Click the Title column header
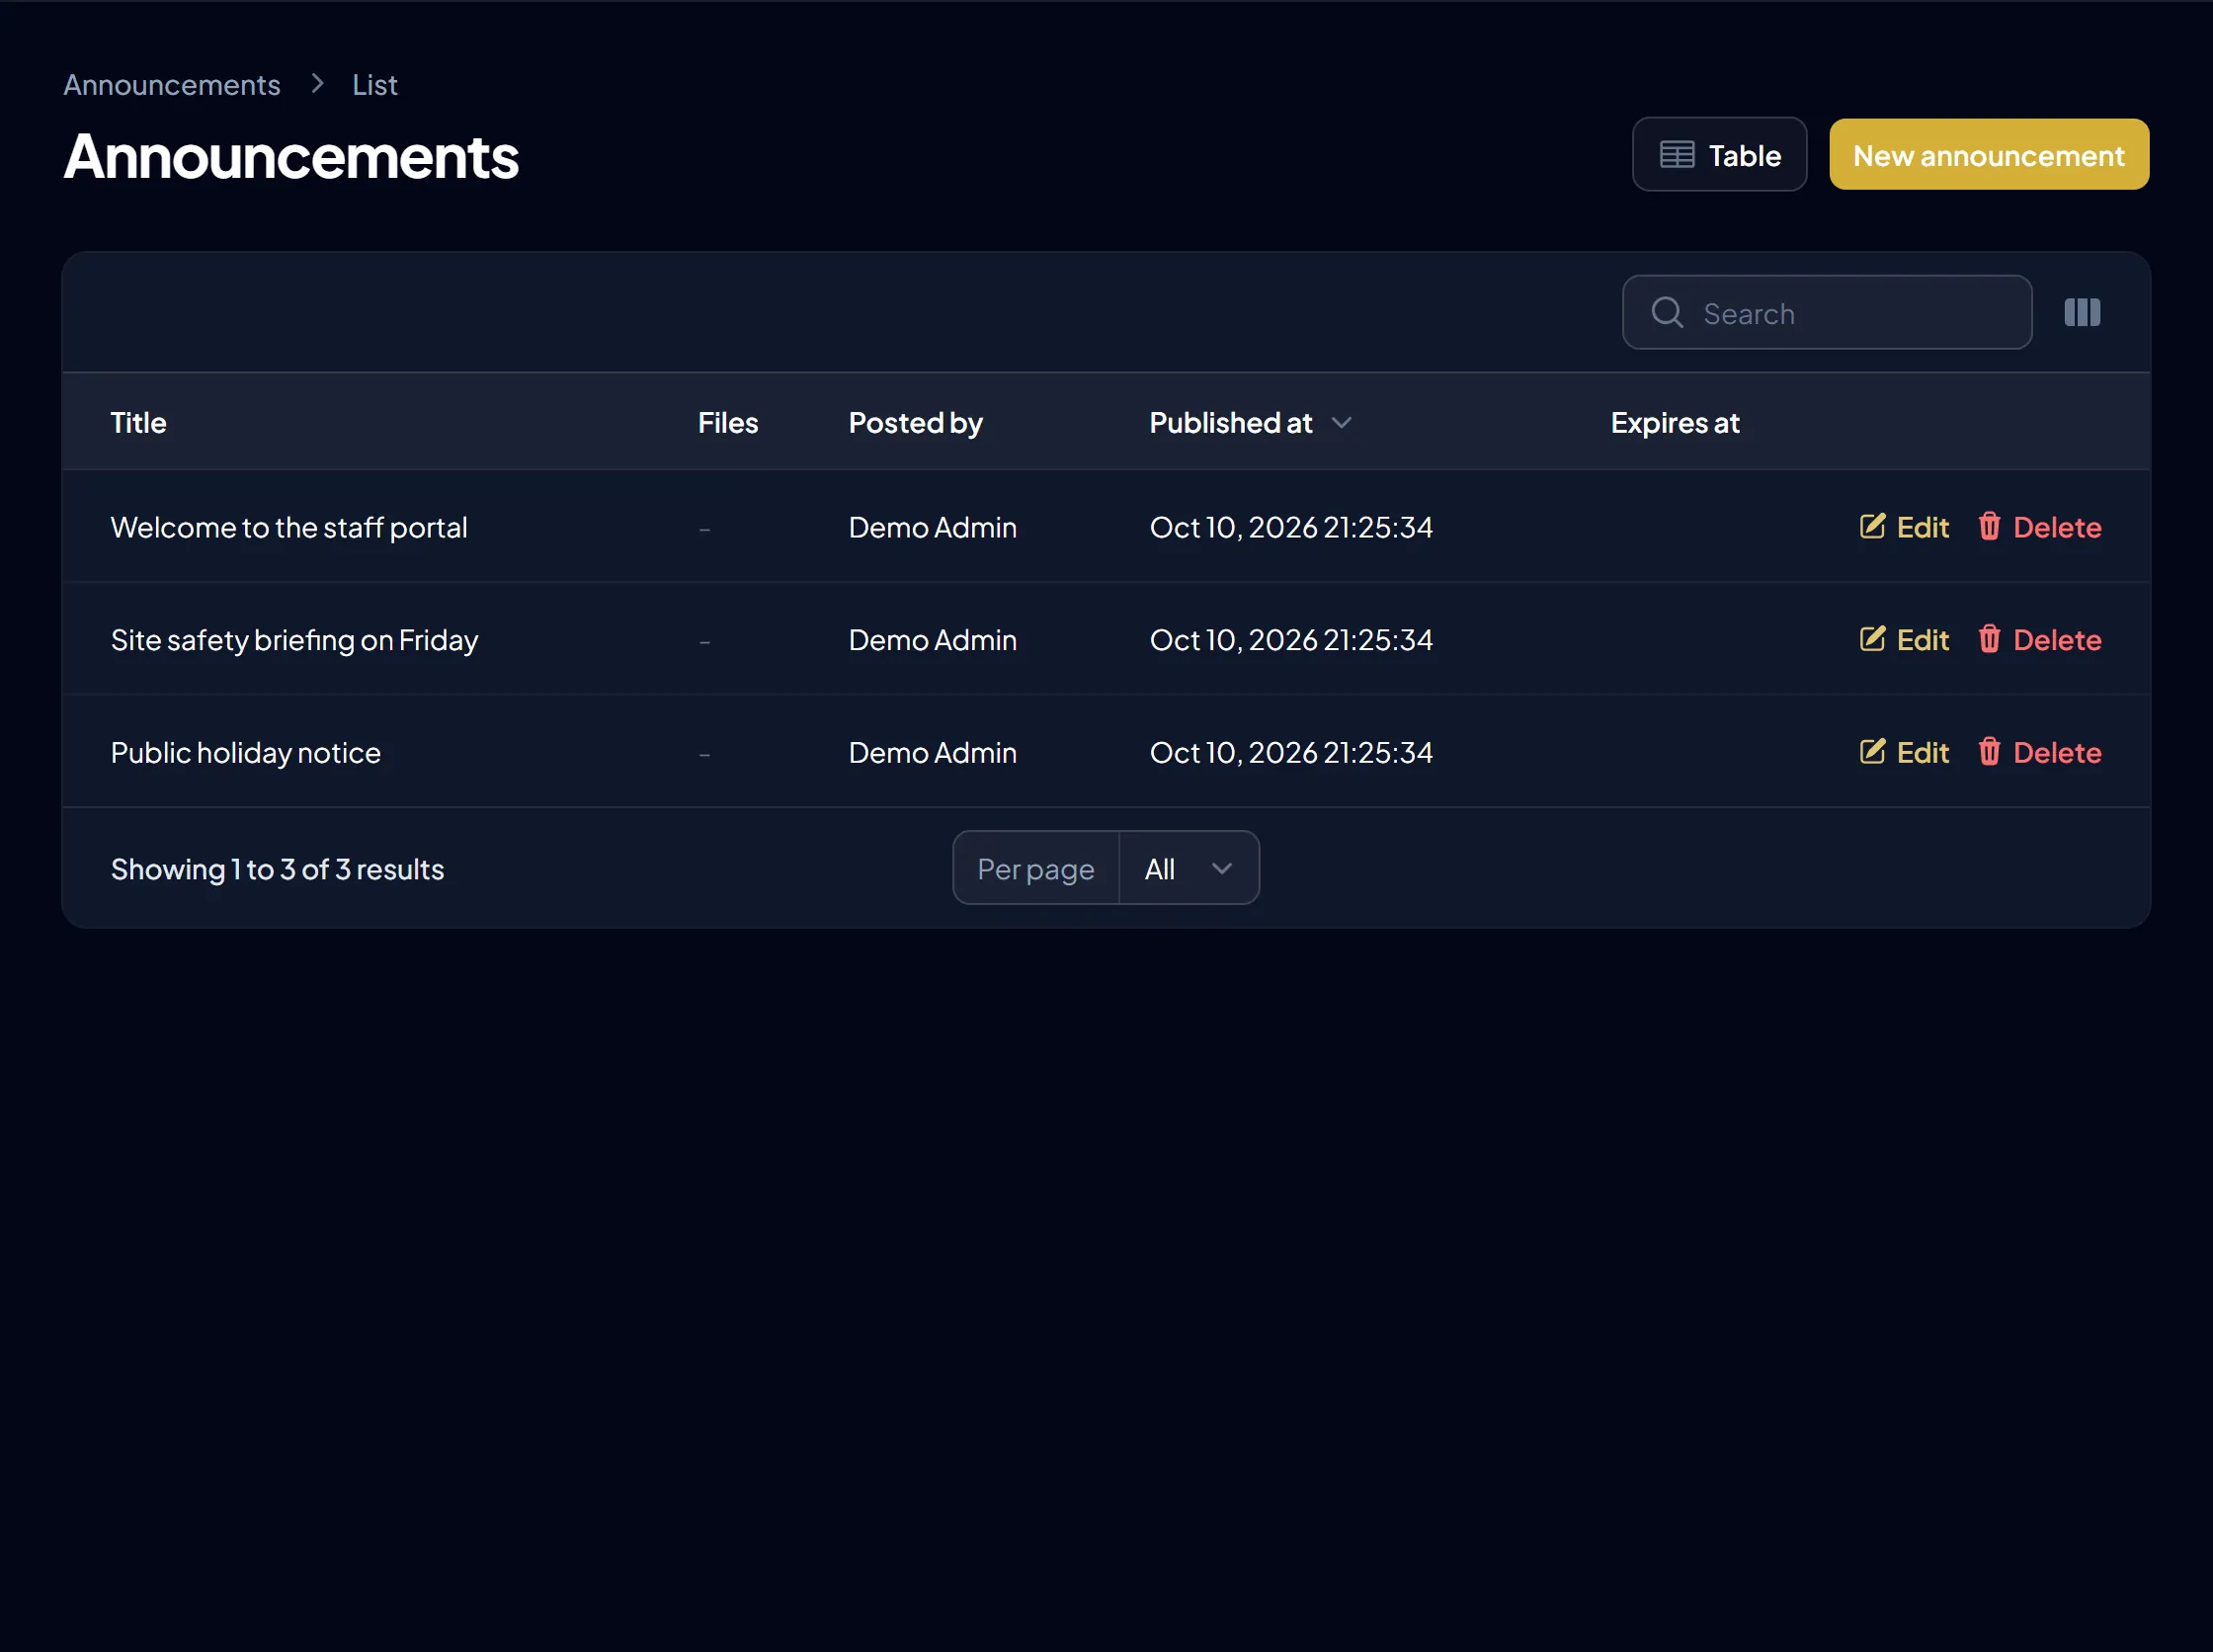The image size is (2213, 1652). [x=138, y=423]
